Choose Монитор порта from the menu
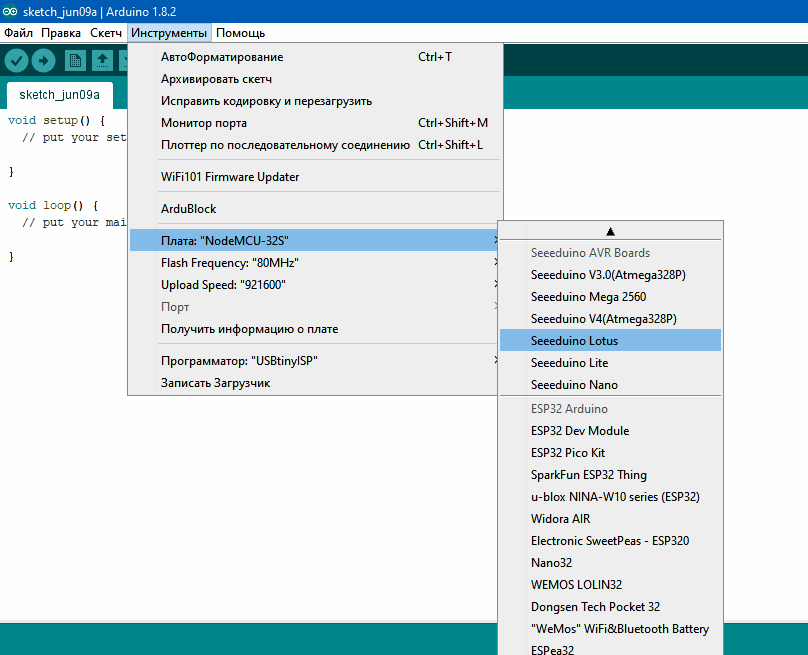Image resolution: width=808 pixels, height=655 pixels. (204, 123)
